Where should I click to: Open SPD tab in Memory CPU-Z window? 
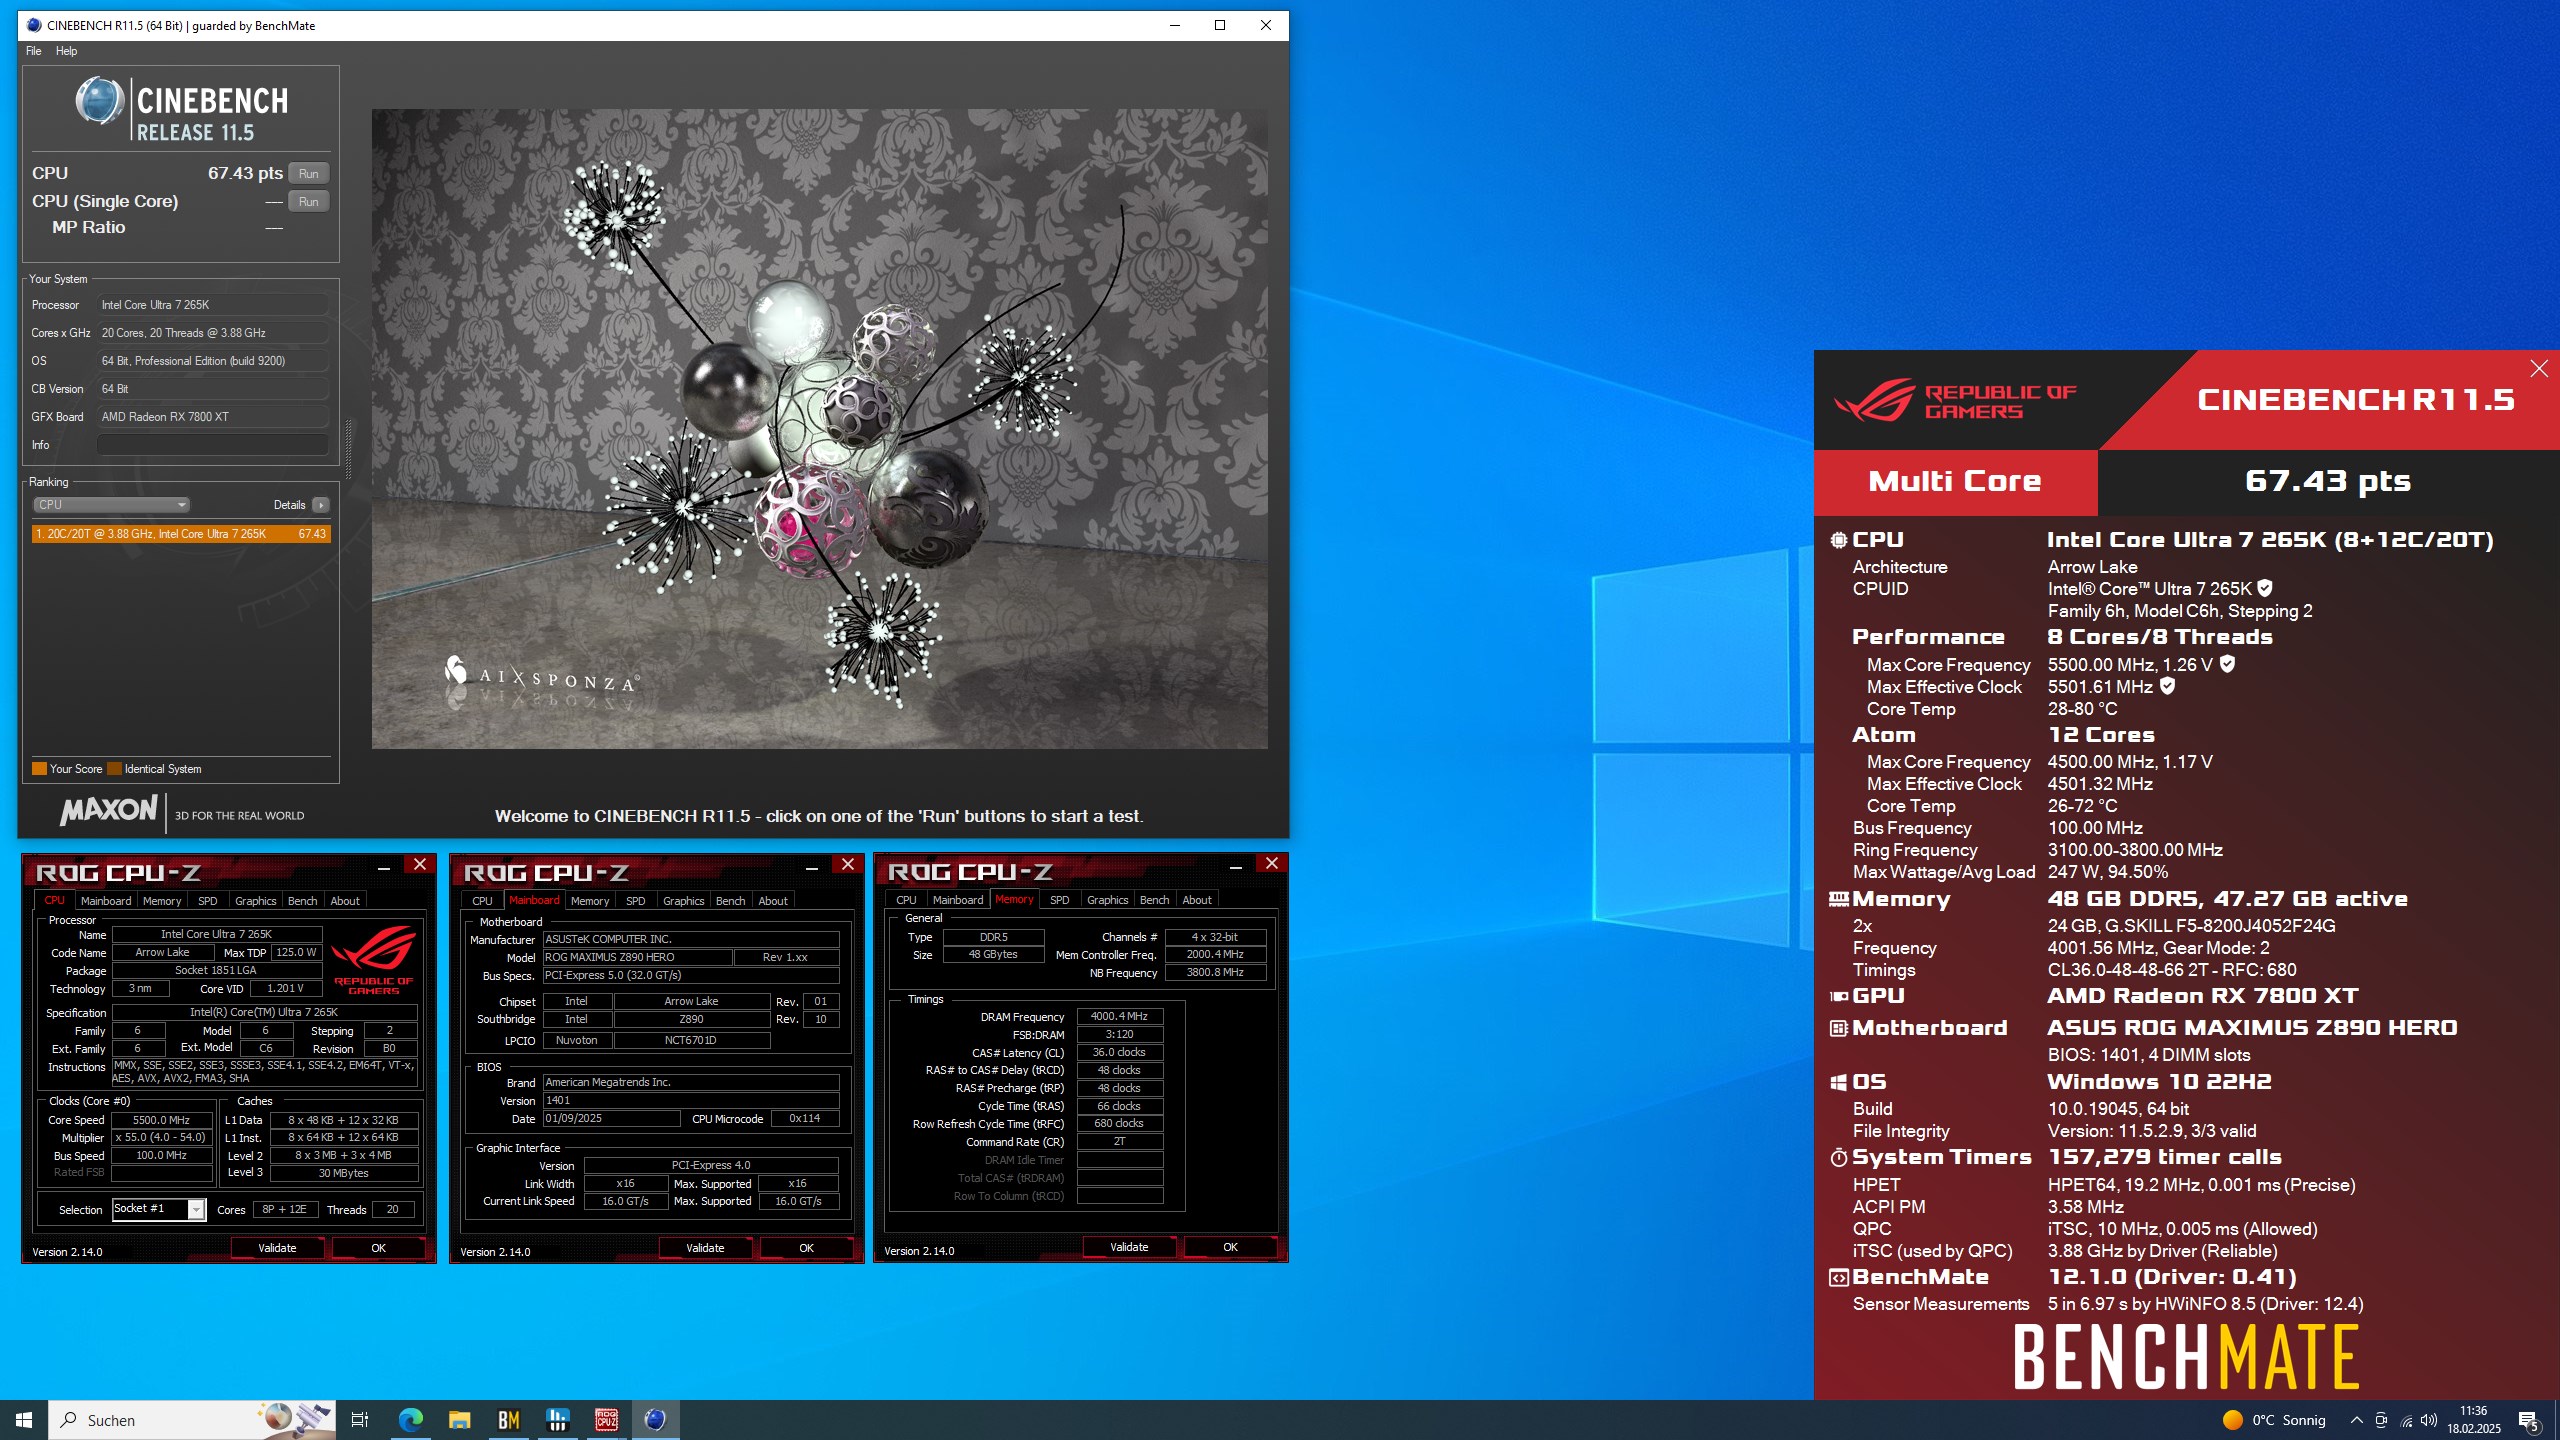coord(1059,899)
